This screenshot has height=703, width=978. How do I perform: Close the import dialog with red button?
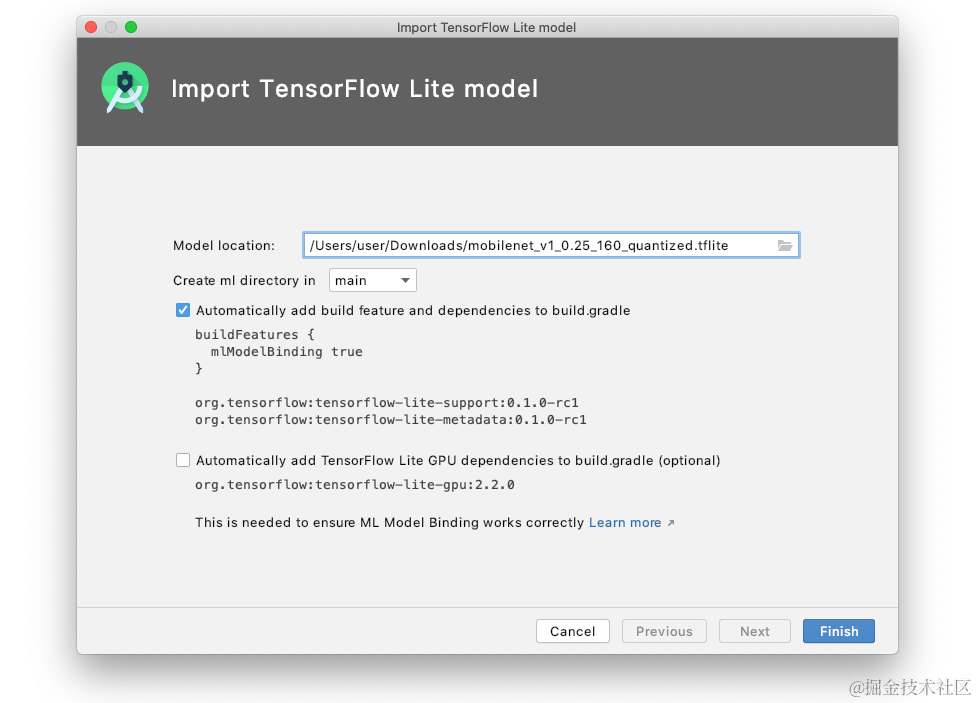pos(90,27)
